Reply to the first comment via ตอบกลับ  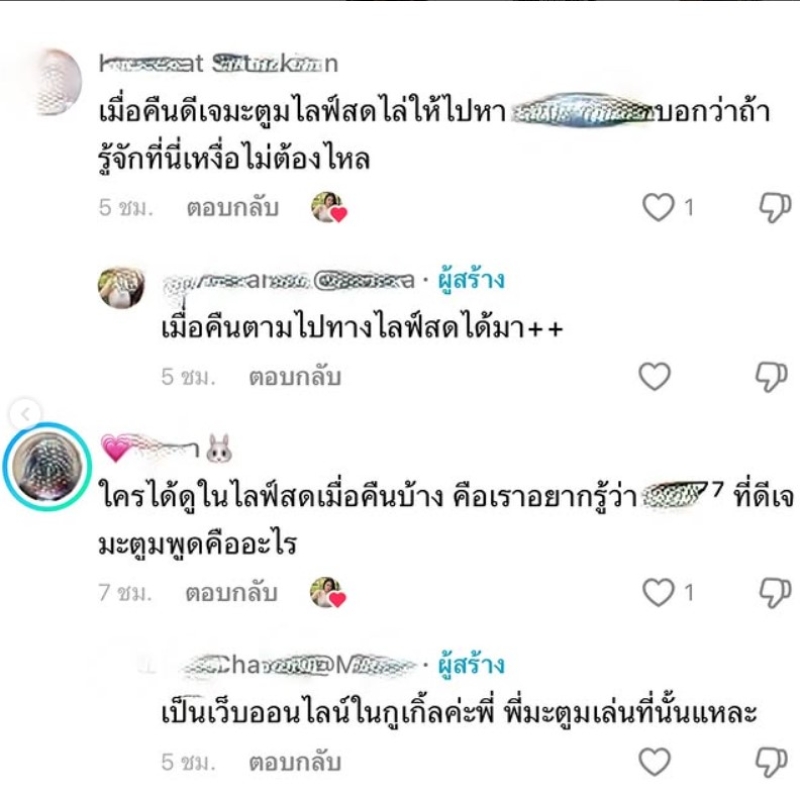pyautogui.click(x=233, y=208)
